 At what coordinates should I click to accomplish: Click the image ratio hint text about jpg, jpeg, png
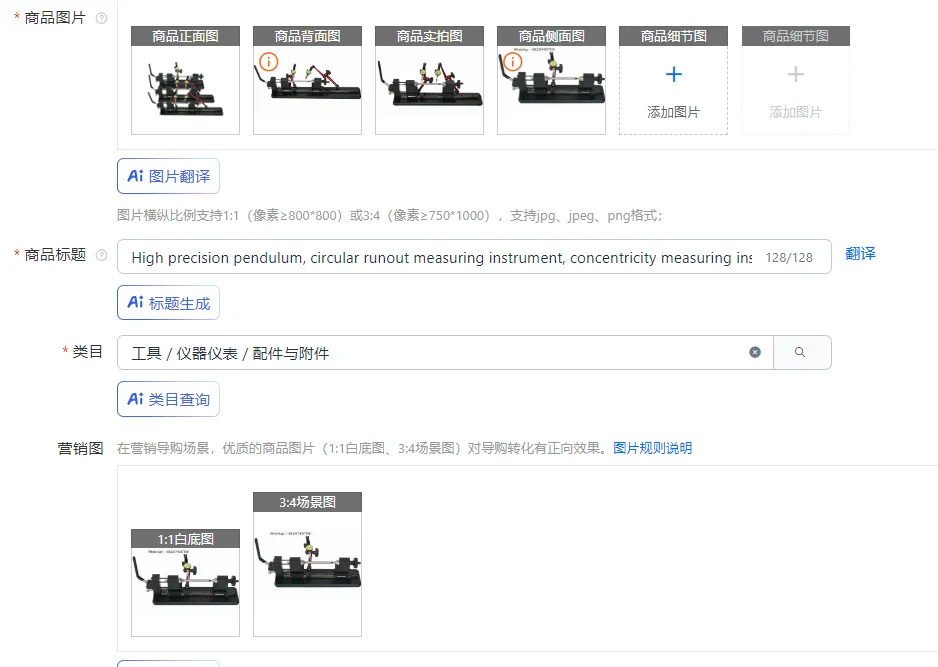tap(389, 215)
